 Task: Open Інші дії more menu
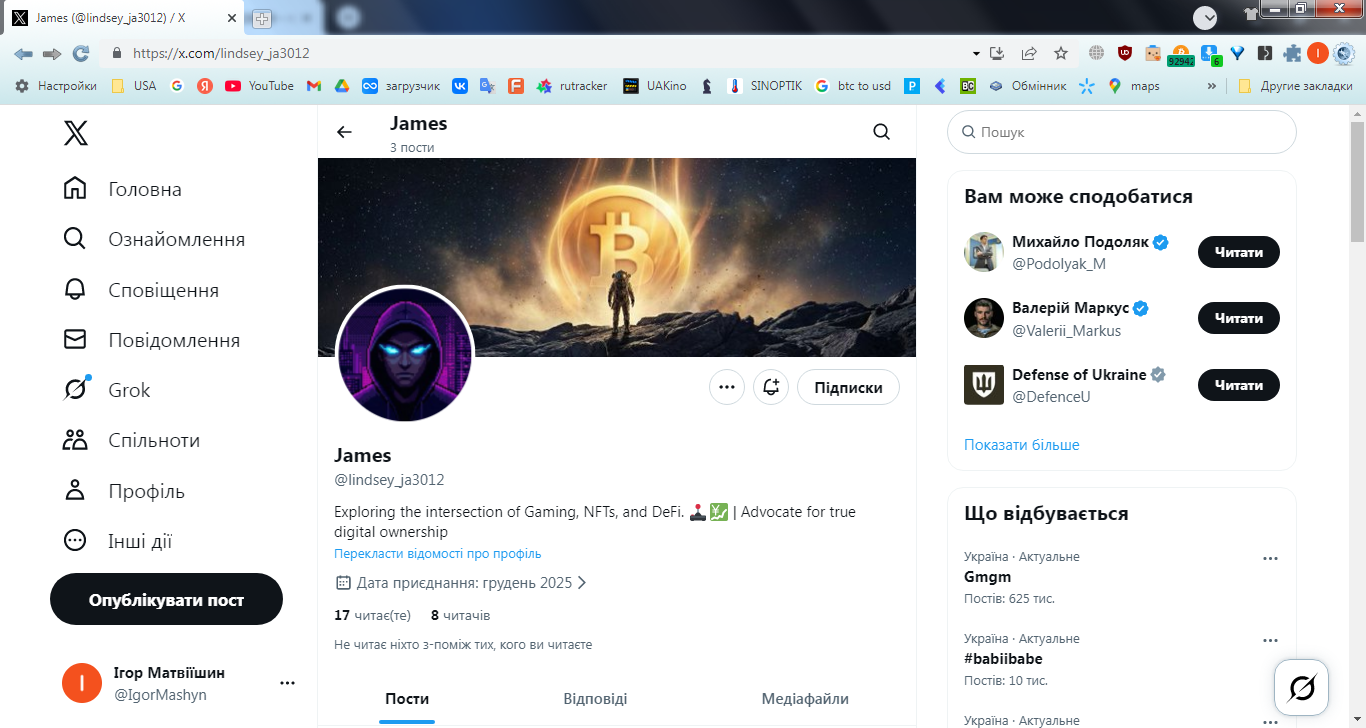[118, 541]
